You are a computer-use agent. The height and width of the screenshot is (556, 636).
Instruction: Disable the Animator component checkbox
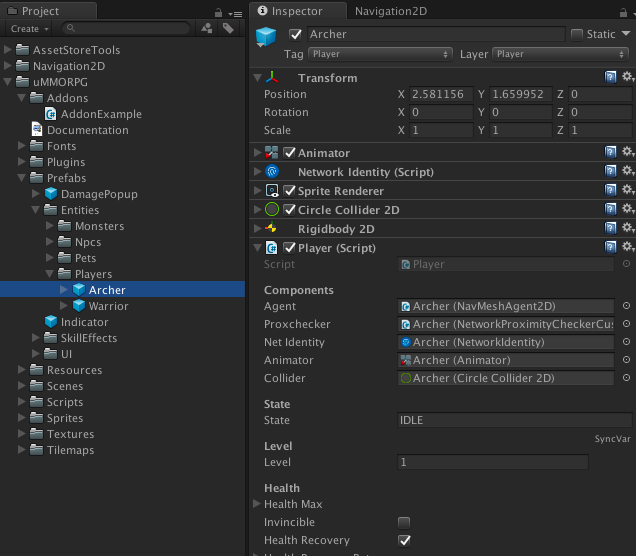coord(289,152)
